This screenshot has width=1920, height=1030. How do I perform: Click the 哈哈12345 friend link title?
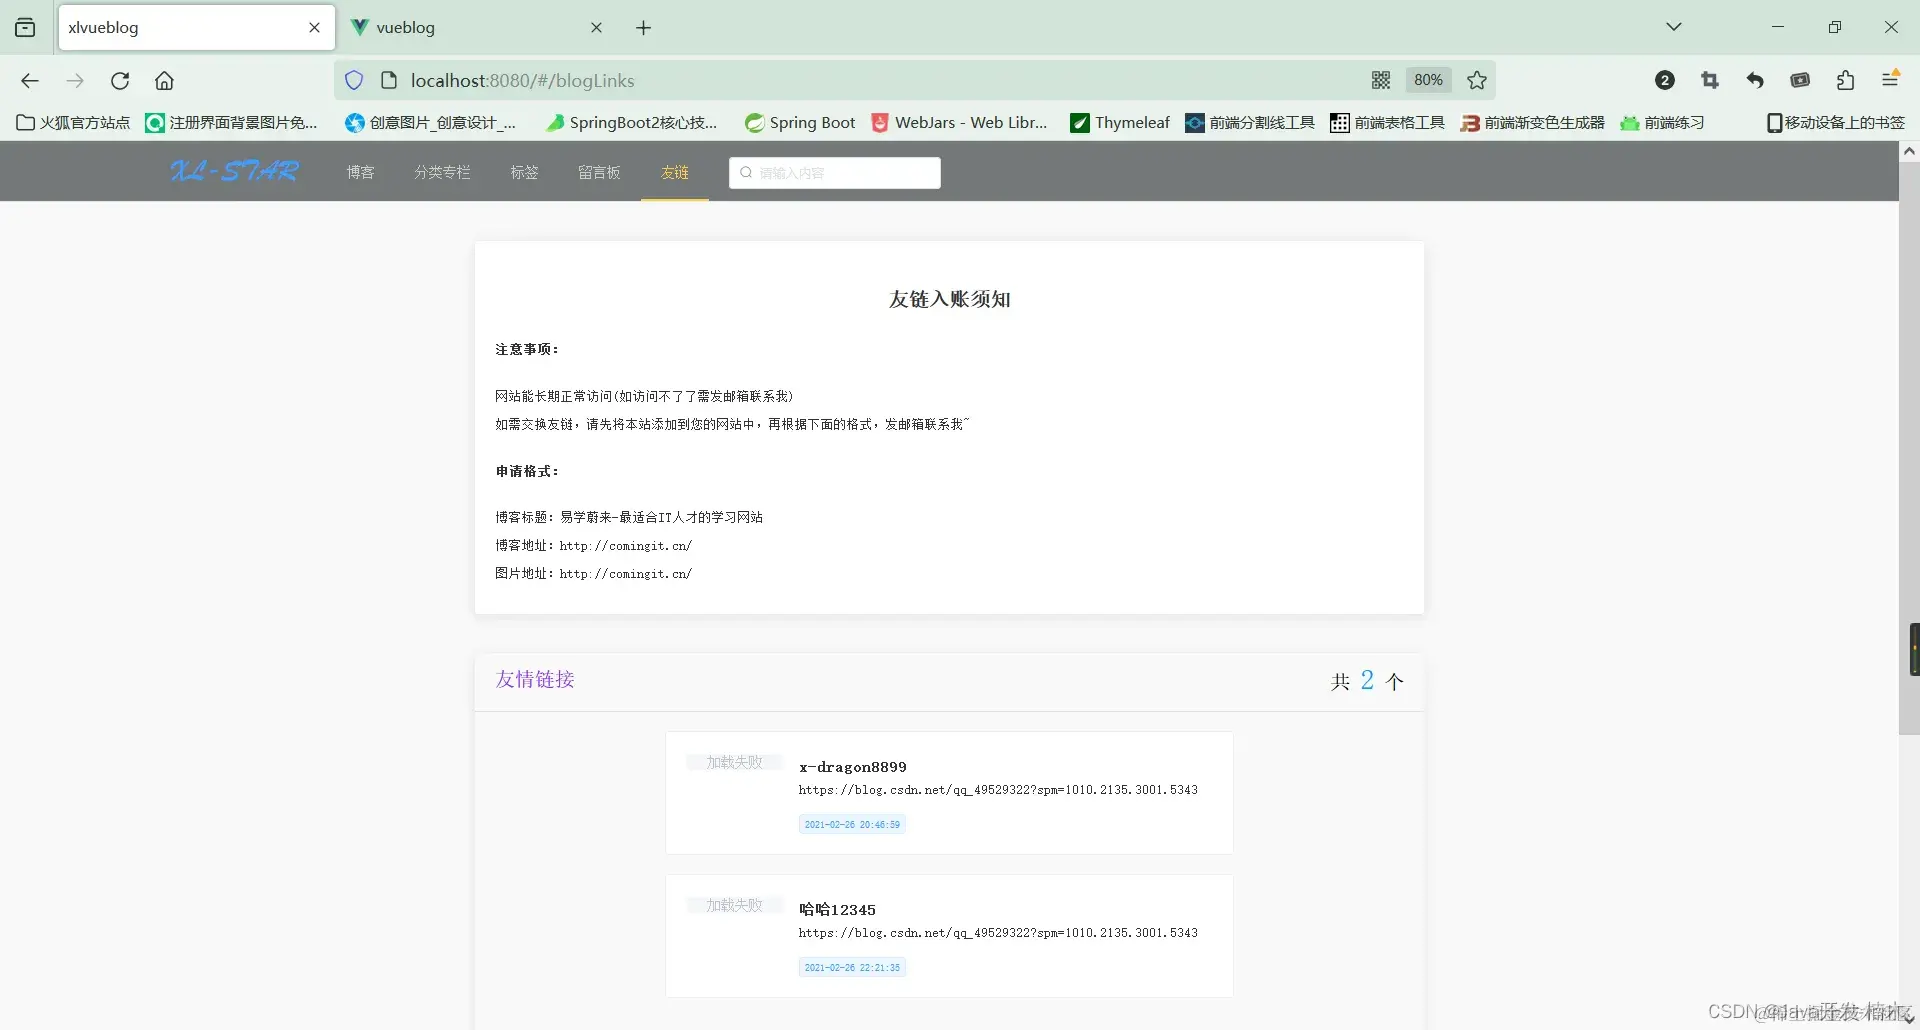837,910
